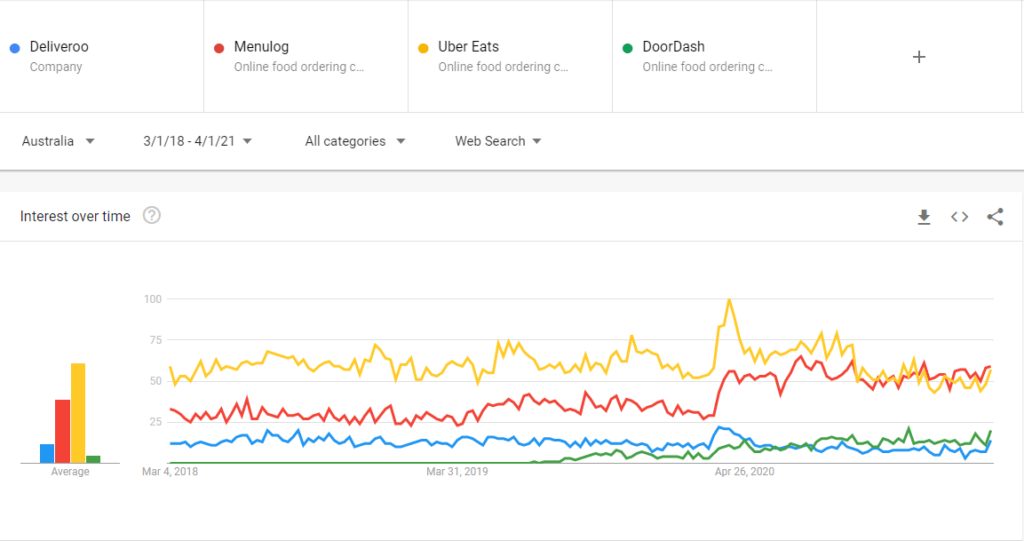Open the embed code icon
The width and height of the screenshot is (1024, 541).
[x=959, y=217]
